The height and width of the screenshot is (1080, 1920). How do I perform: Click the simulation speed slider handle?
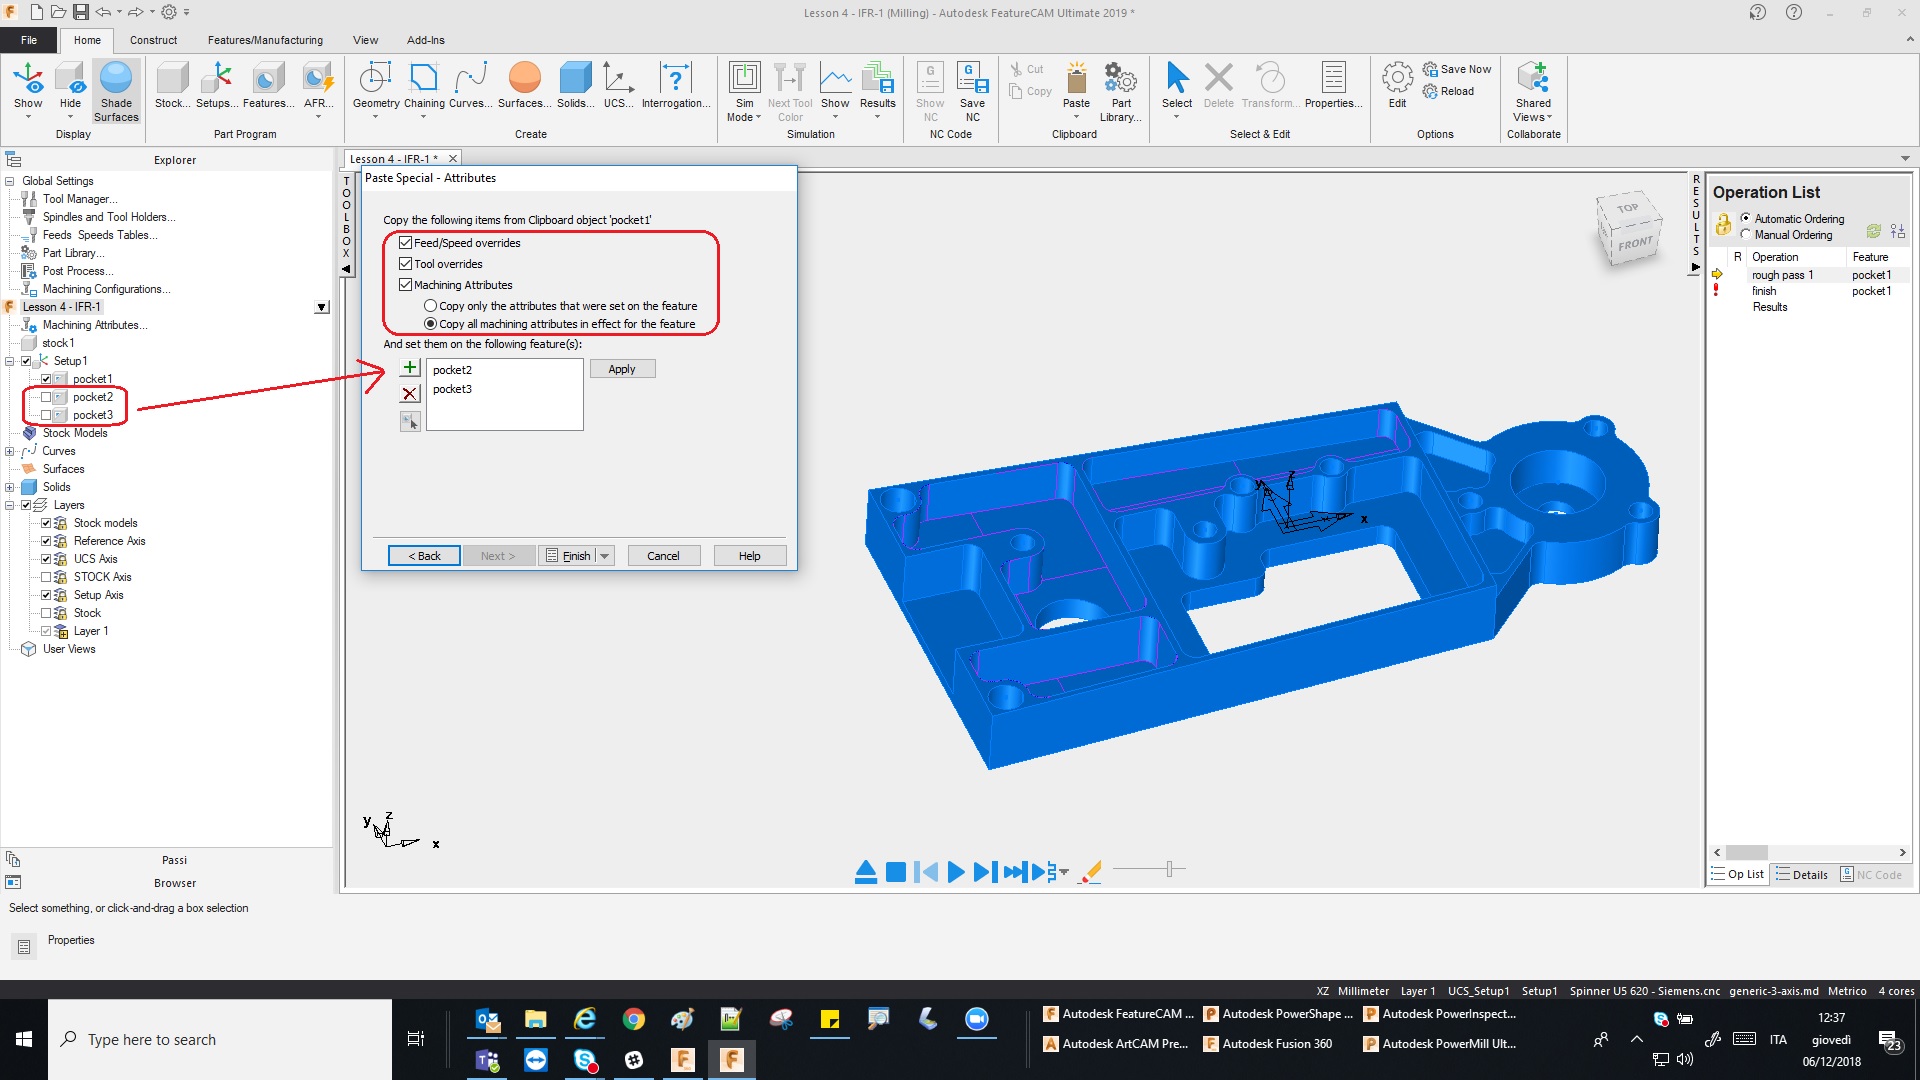click(1169, 869)
